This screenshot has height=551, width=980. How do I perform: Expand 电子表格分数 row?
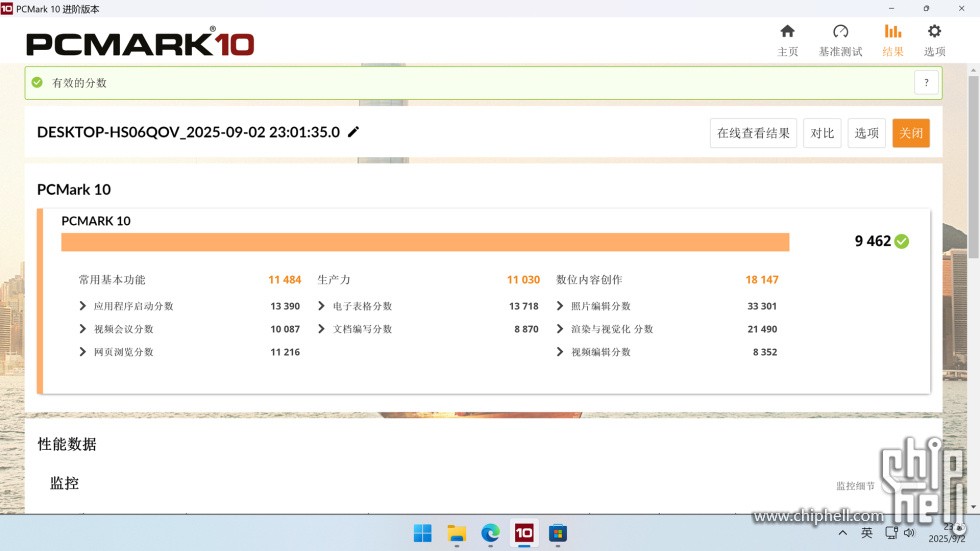[x=322, y=306]
